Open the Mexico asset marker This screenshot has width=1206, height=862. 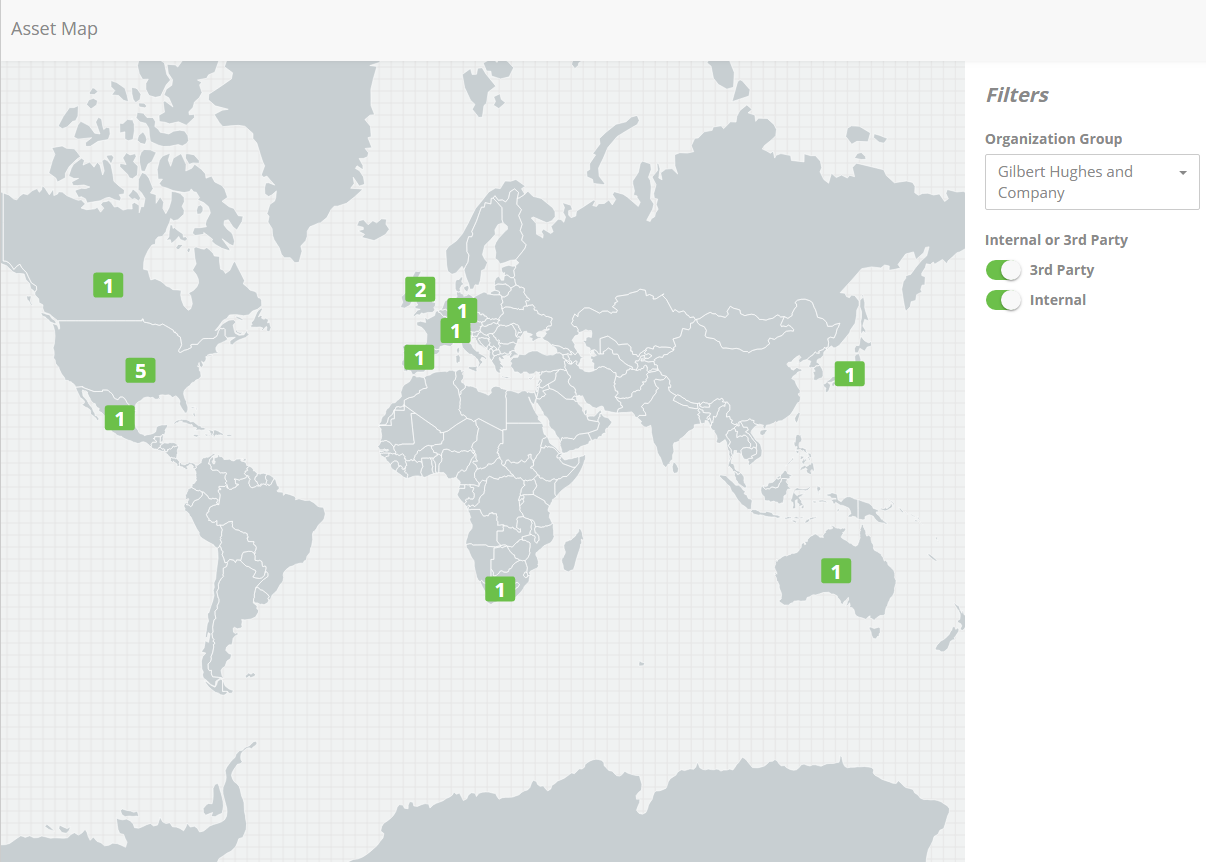coord(119,417)
